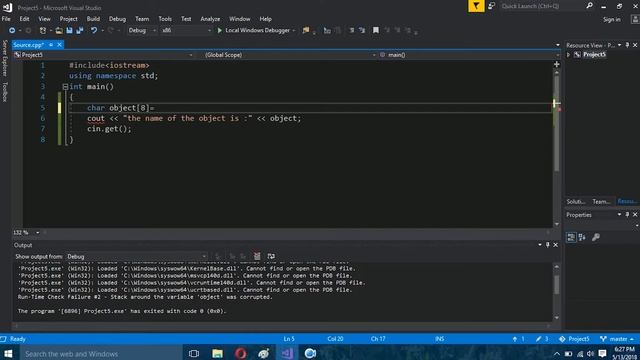This screenshot has height=360, width=640.
Task: Auto Hide the Output pane with pin
Action: click(548, 245)
